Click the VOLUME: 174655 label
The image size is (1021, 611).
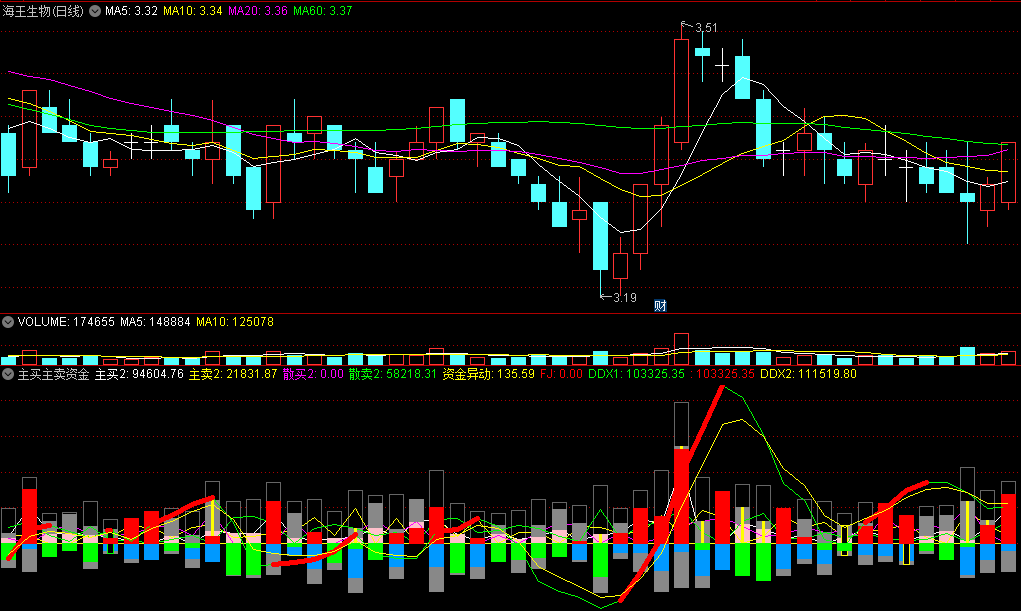[x=66, y=322]
